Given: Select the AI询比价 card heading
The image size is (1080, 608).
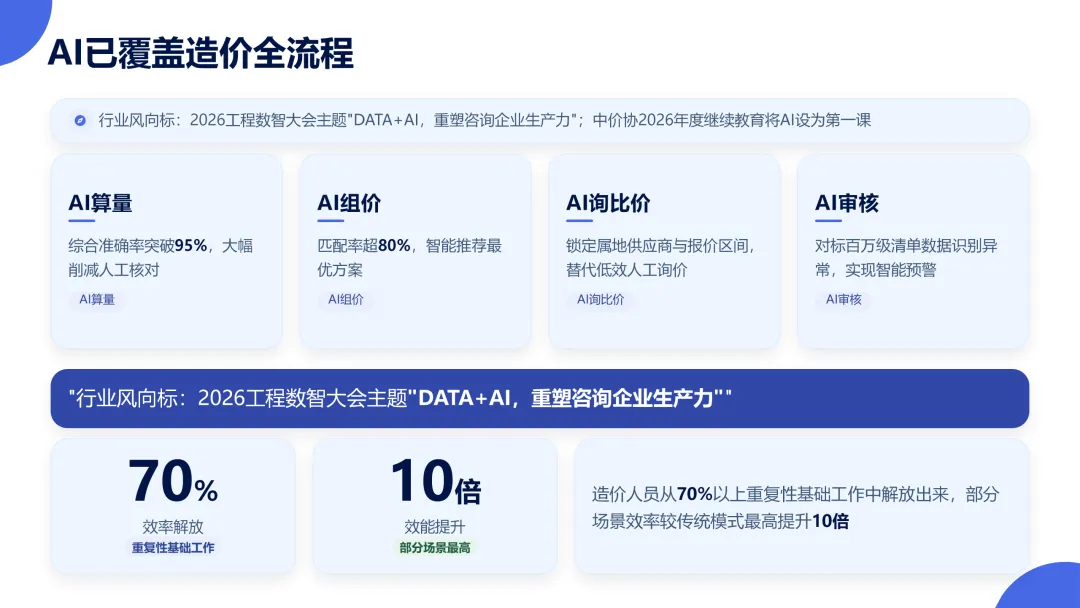Looking at the screenshot, I should [x=608, y=203].
